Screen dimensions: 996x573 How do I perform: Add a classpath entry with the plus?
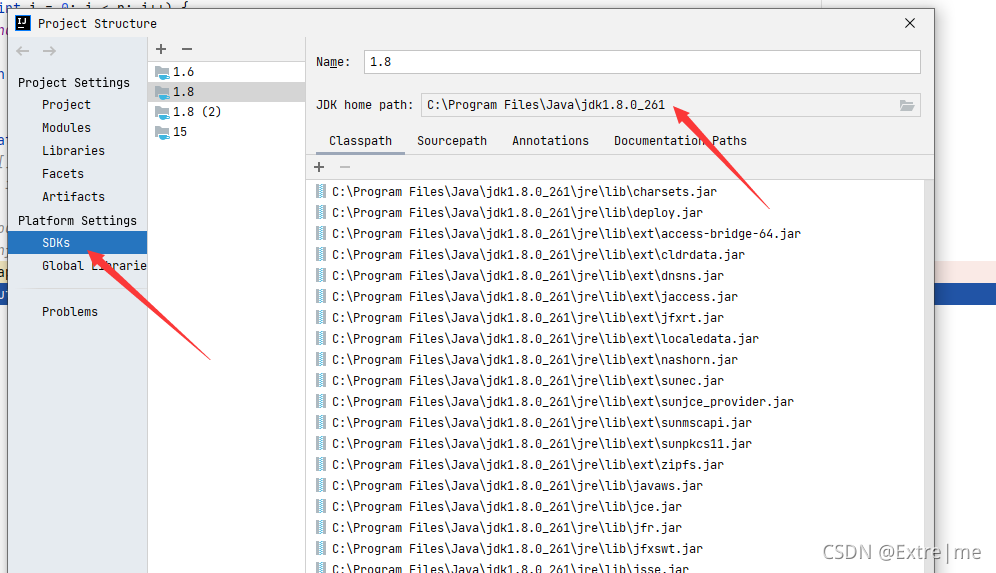point(319,167)
